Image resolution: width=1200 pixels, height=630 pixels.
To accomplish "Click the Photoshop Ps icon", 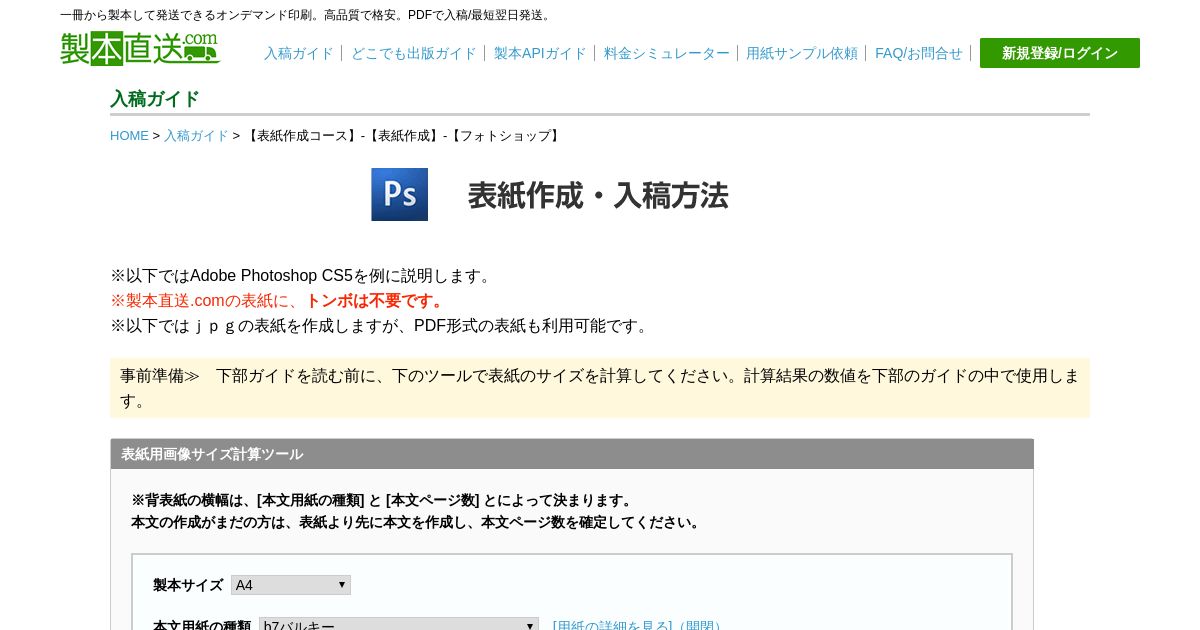I will [400, 194].
